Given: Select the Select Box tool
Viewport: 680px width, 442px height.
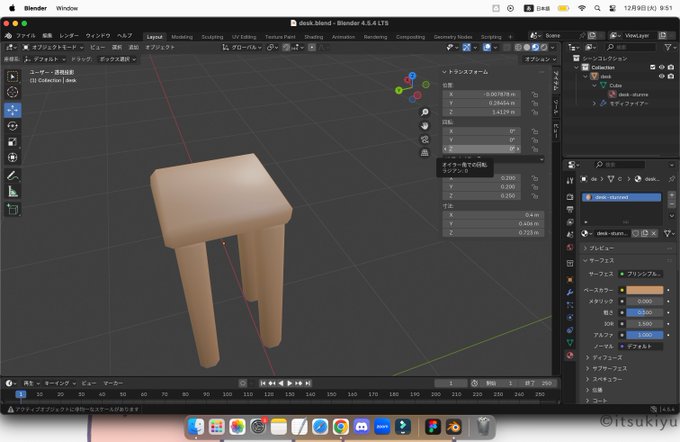Looking at the screenshot, I should click(x=13, y=77).
